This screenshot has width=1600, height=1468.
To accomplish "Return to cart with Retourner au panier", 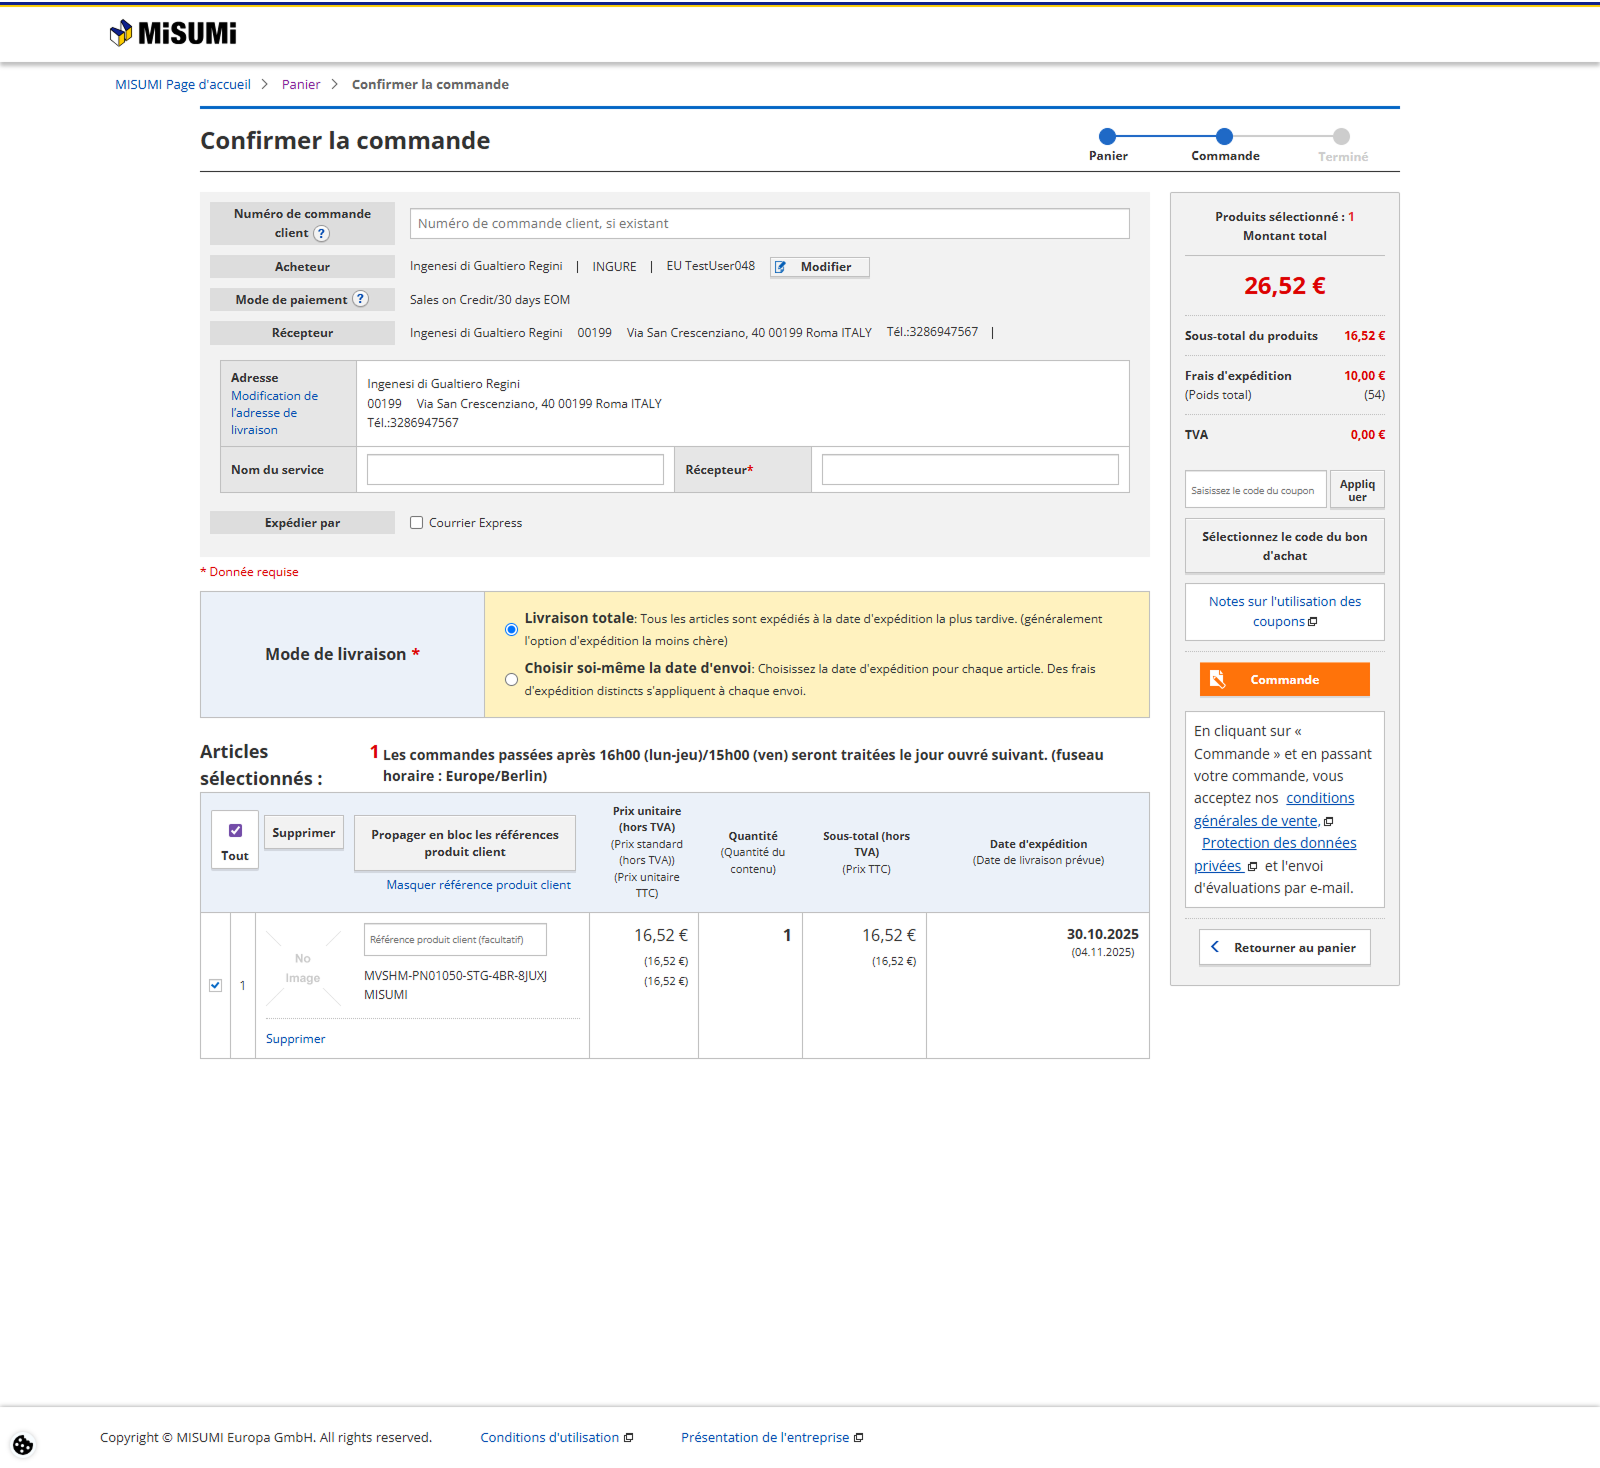I will (x=1284, y=947).
